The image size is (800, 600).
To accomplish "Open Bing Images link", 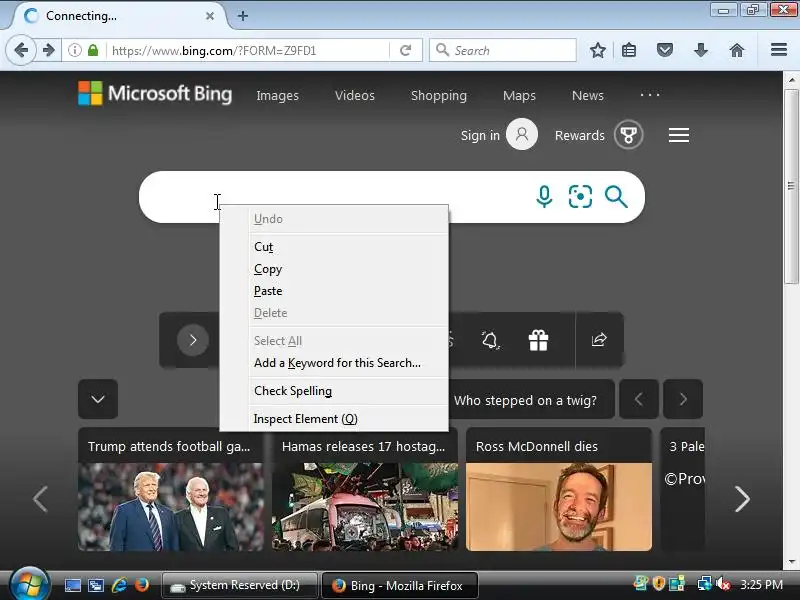I will click(278, 95).
